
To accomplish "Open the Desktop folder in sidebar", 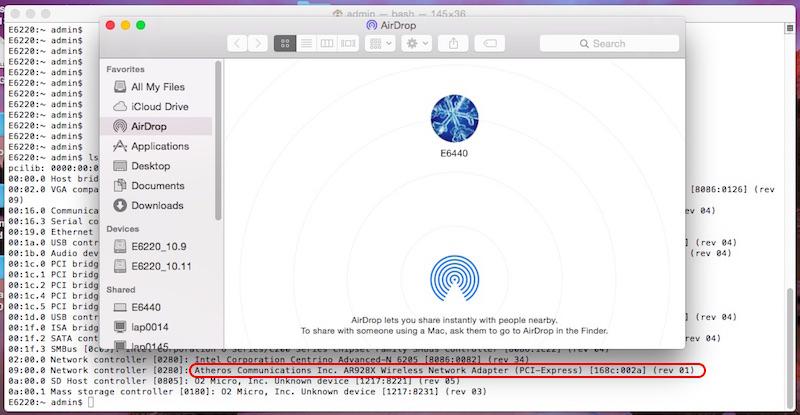I will [x=150, y=166].
